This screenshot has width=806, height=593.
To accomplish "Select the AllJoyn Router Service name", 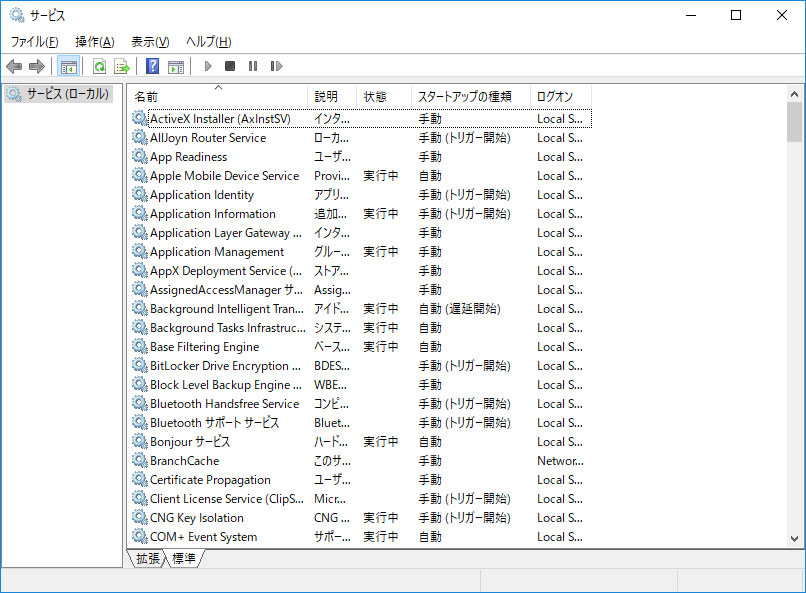I will coord(208,138).
